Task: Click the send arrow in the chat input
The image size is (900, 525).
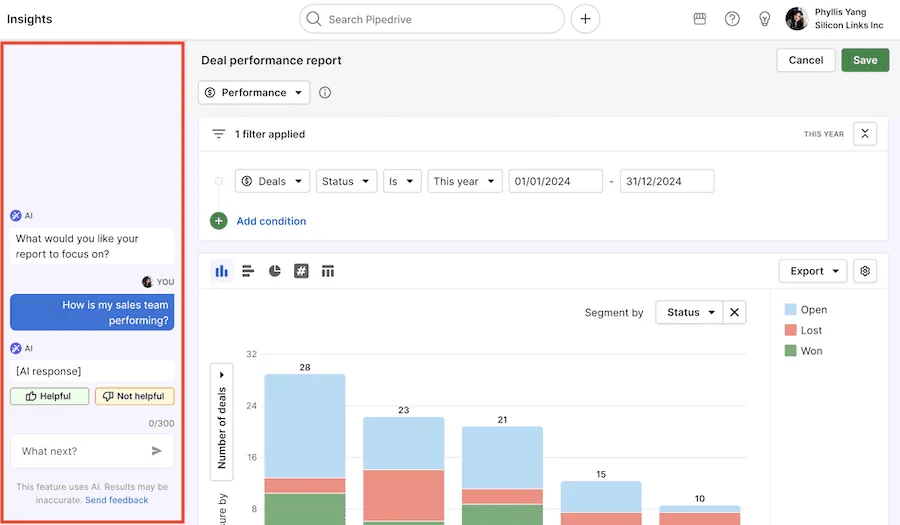Action: 156,451
